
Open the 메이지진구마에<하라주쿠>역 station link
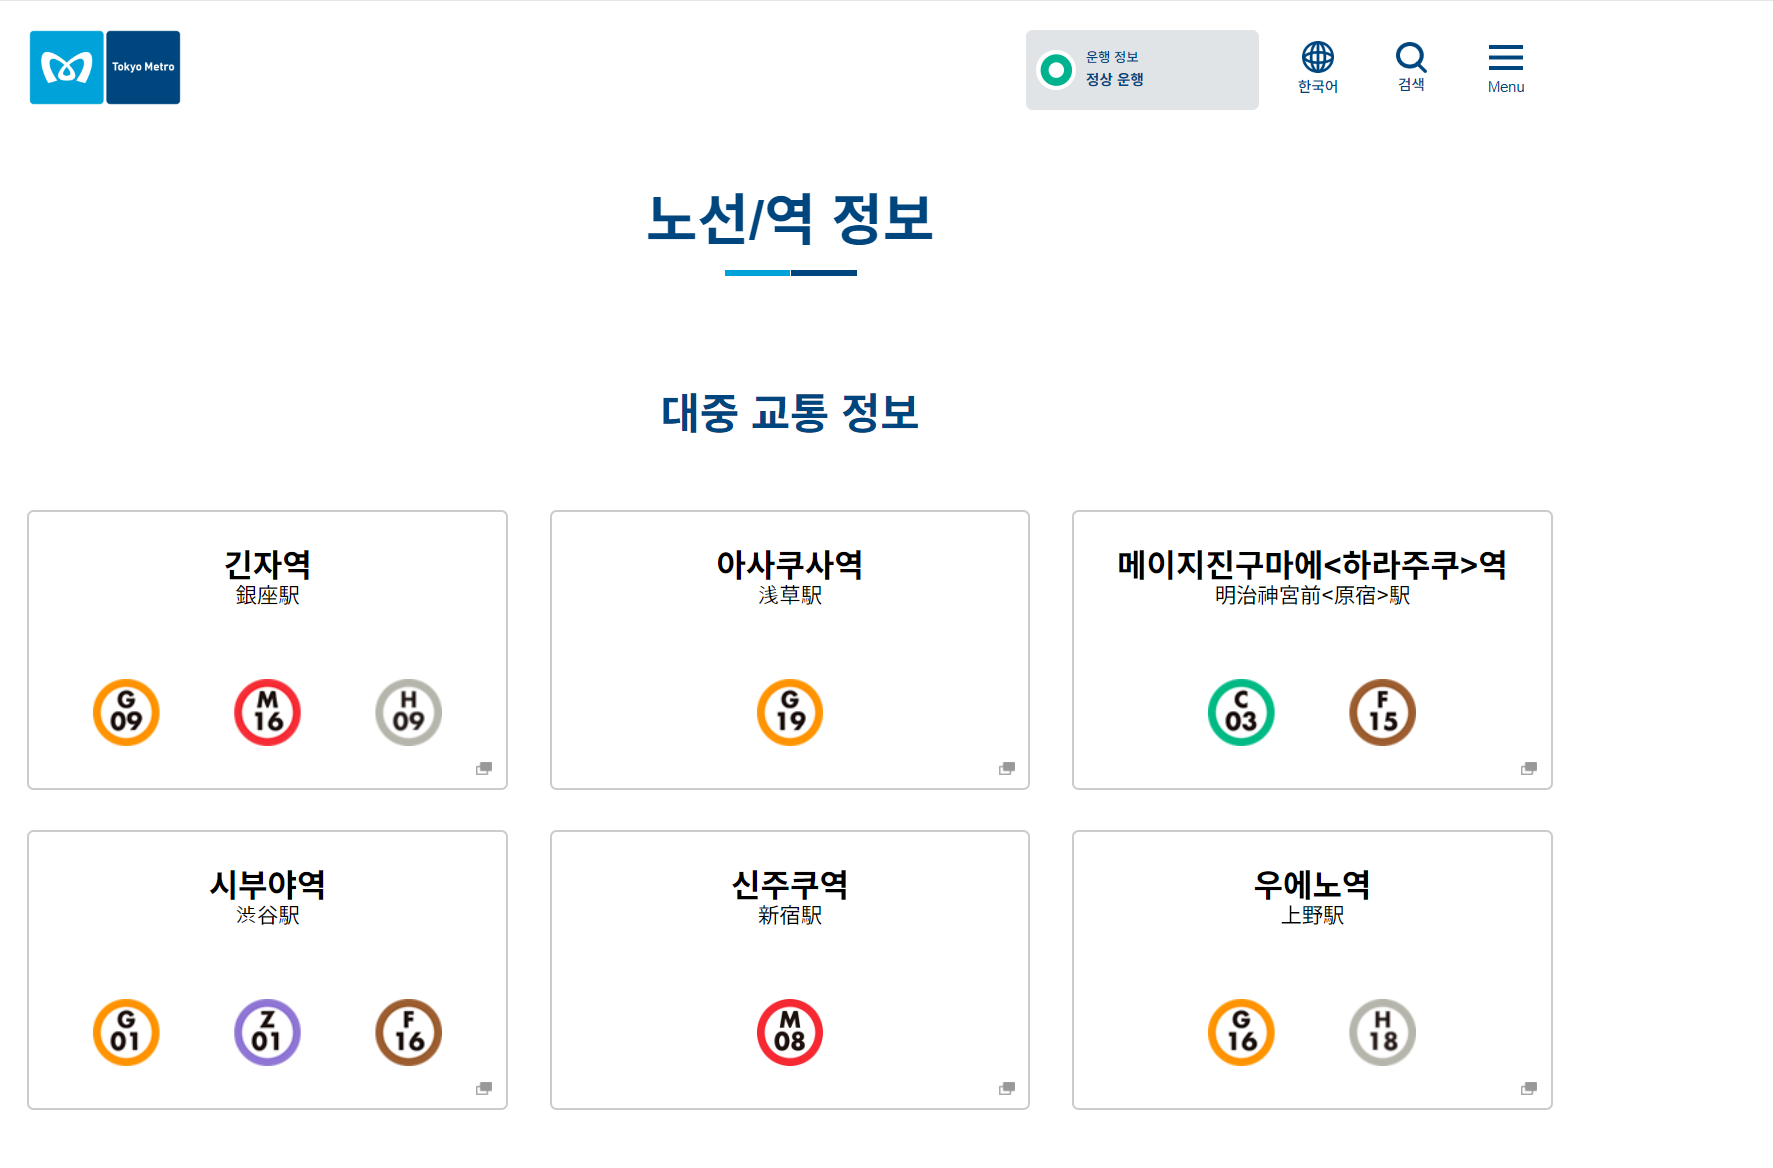click(1312, 650)
